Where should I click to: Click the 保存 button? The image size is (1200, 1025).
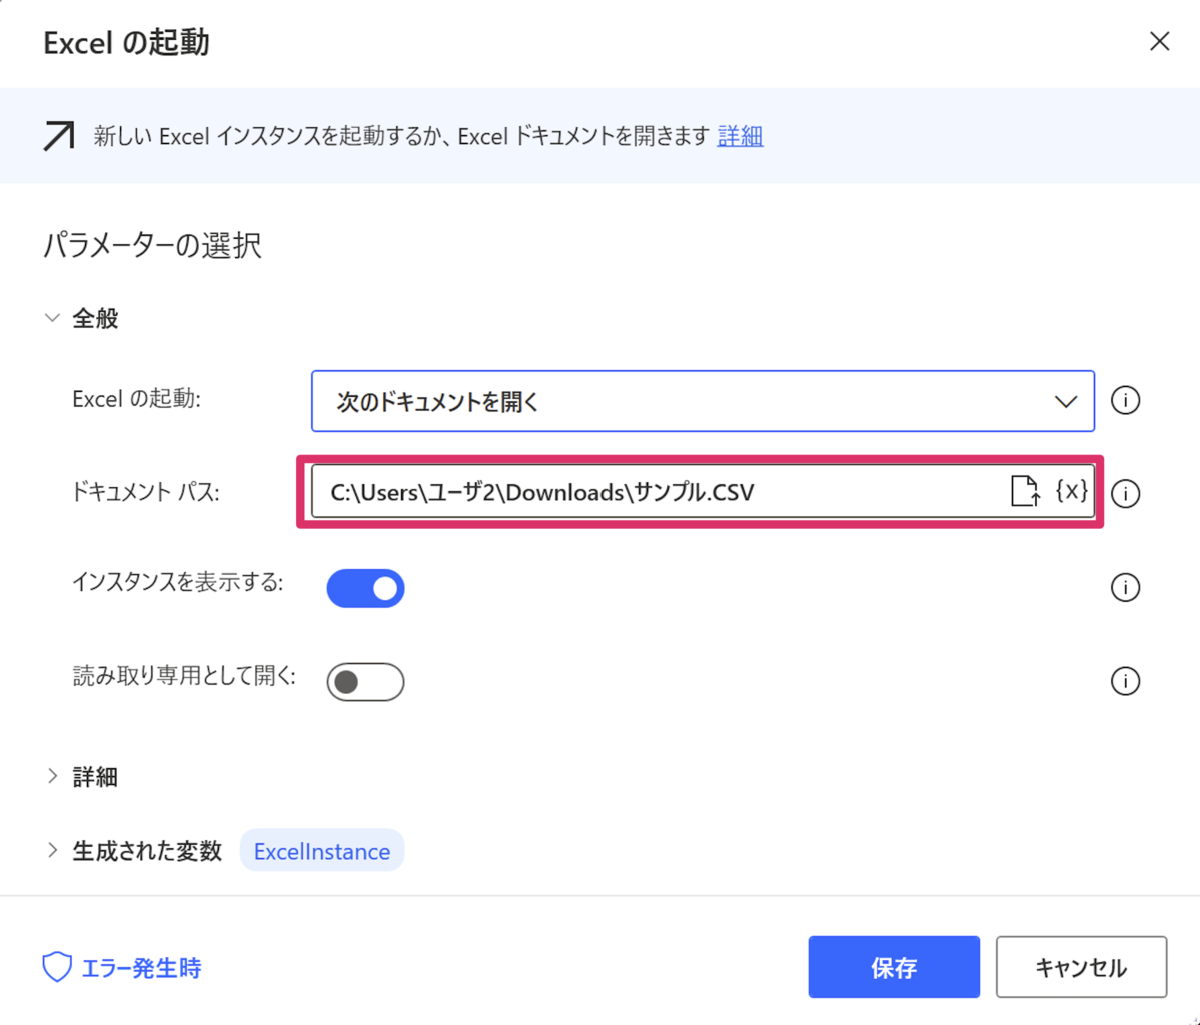point(894,967)
